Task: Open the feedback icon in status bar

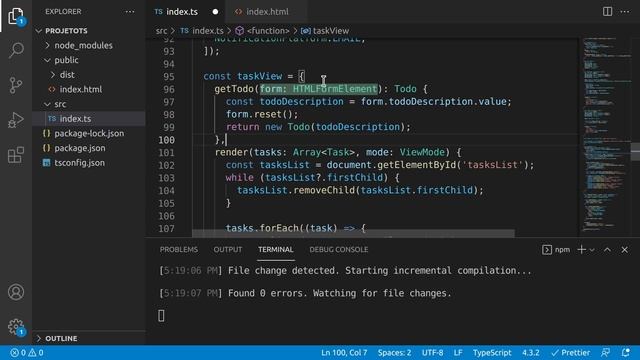Action: pos(606,353)
